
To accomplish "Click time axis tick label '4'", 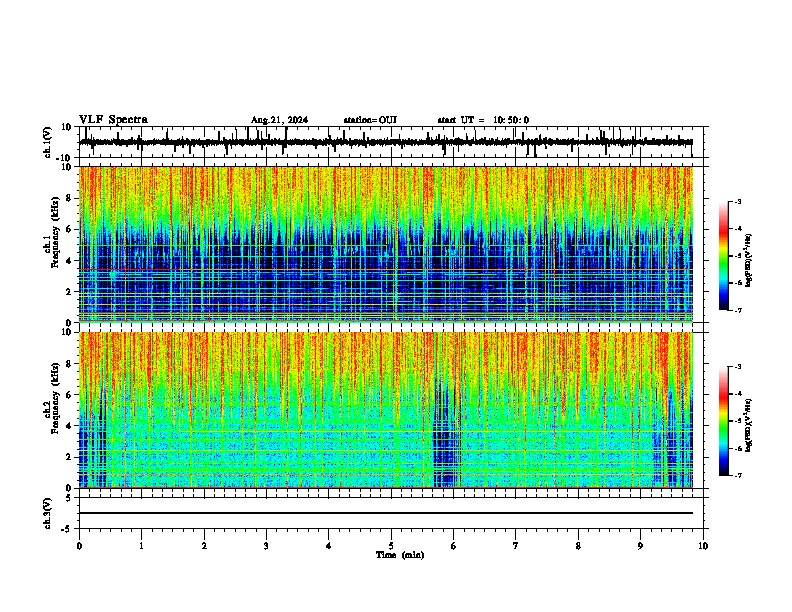I will point(329,546).
